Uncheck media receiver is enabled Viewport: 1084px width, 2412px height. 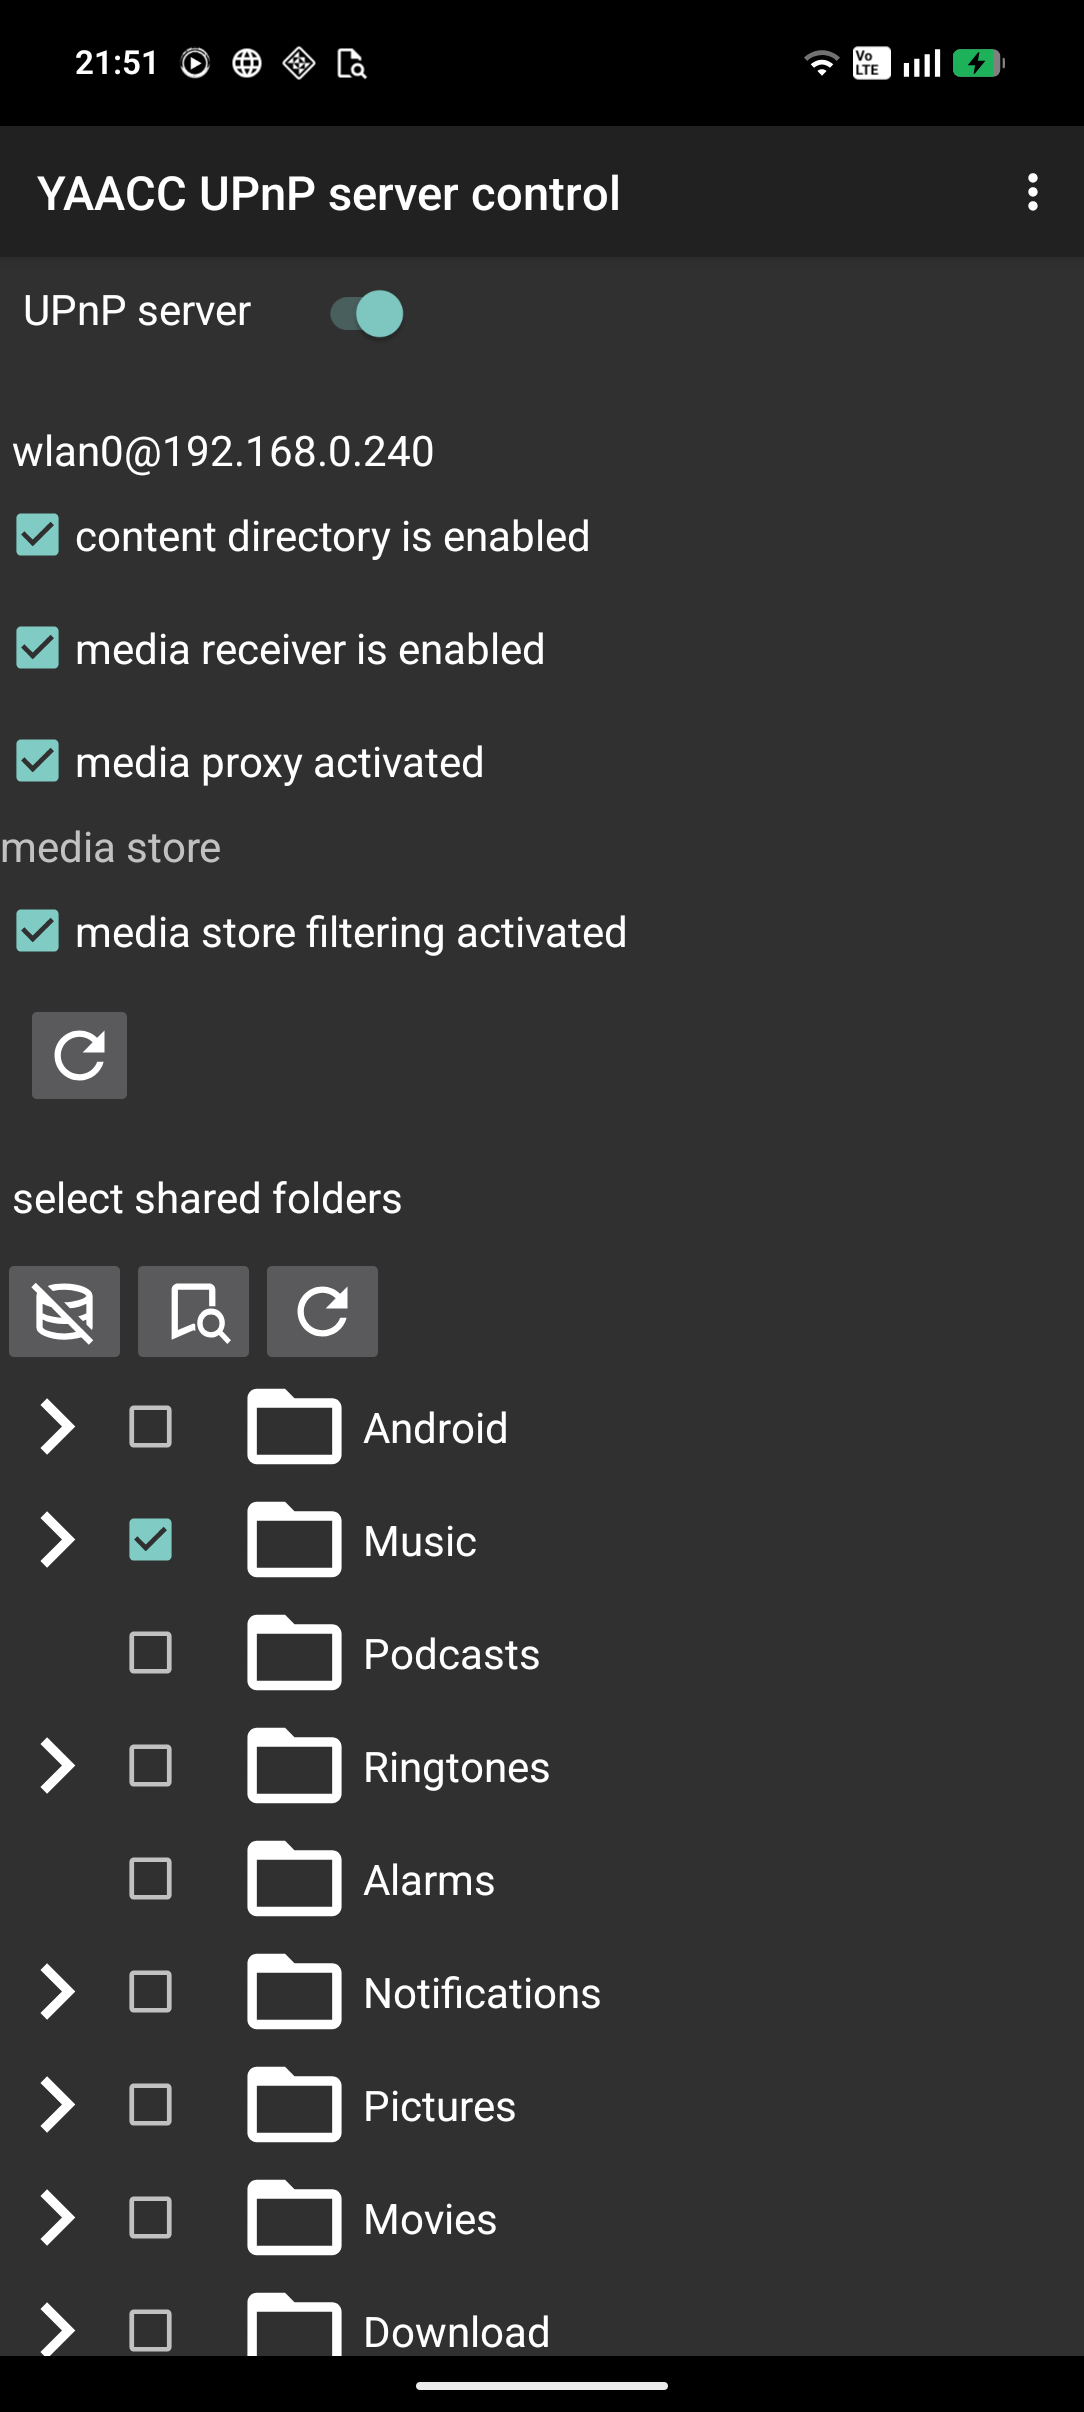(38, 648)
